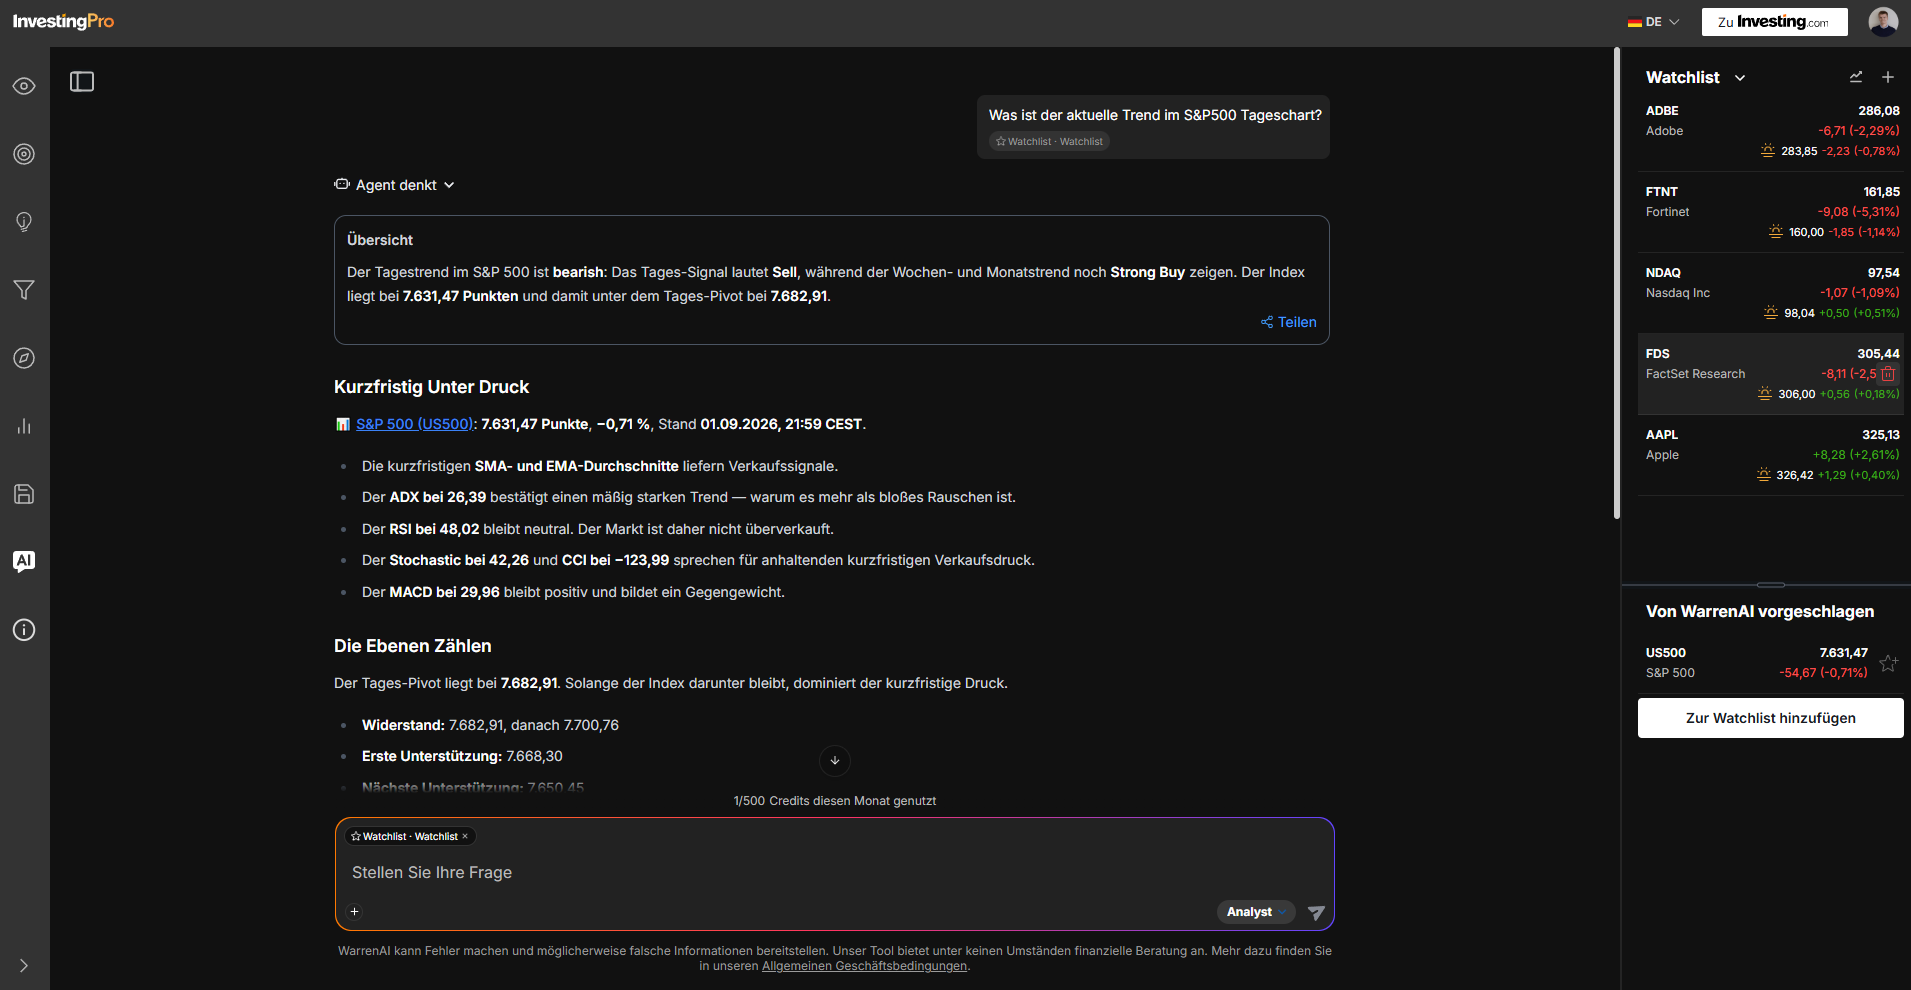Open the Analyst mode dropdown

tap(1256, 912)
